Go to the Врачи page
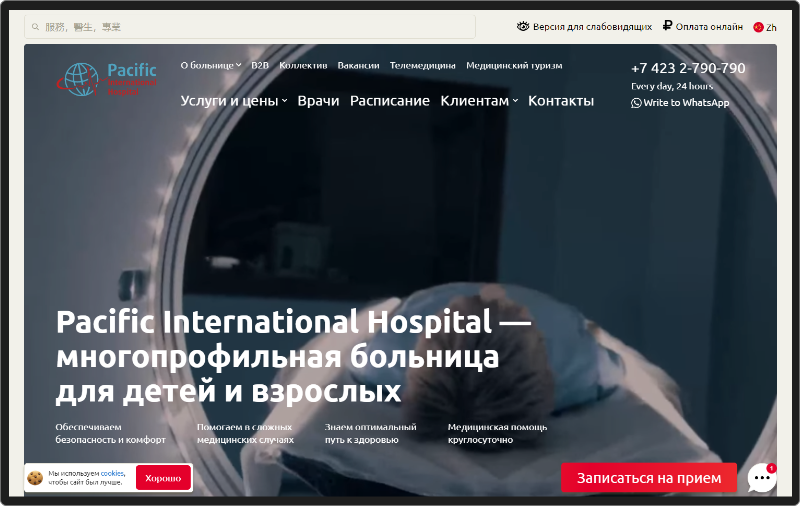 pyautogui.click(x=318, y=101)
